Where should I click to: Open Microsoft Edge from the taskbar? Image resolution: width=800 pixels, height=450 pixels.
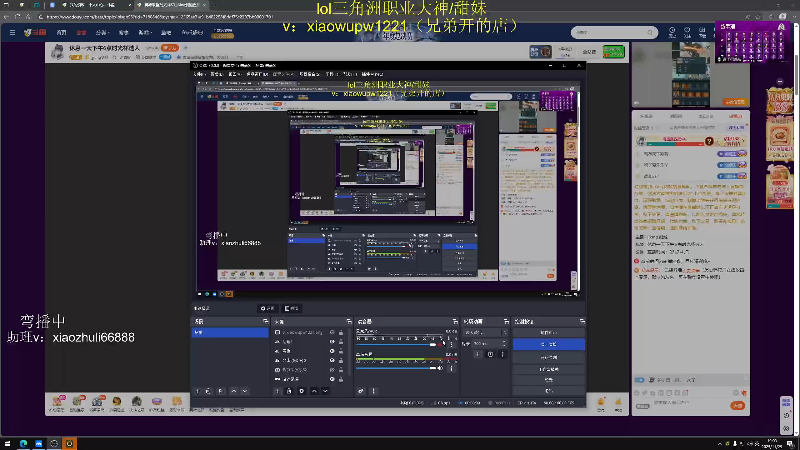pos(23,443)
